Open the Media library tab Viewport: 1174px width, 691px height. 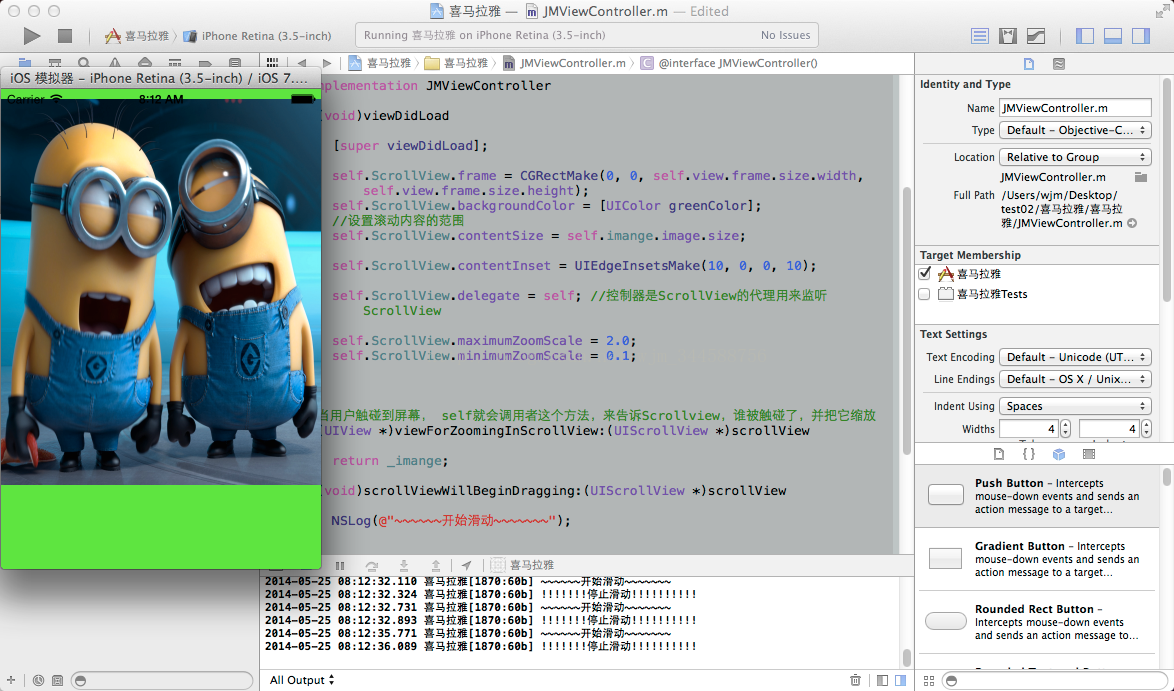[1089, 454]
